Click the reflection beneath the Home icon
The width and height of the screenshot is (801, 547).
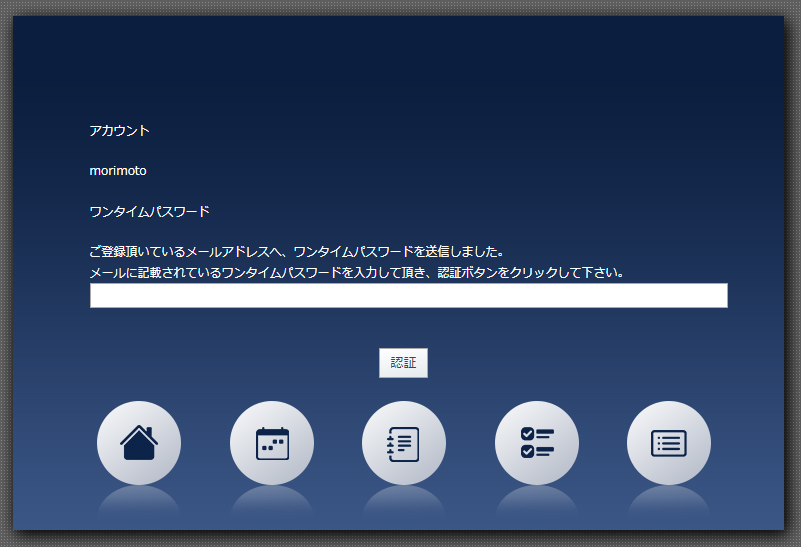pyautogui.click(x=139, y=503)
